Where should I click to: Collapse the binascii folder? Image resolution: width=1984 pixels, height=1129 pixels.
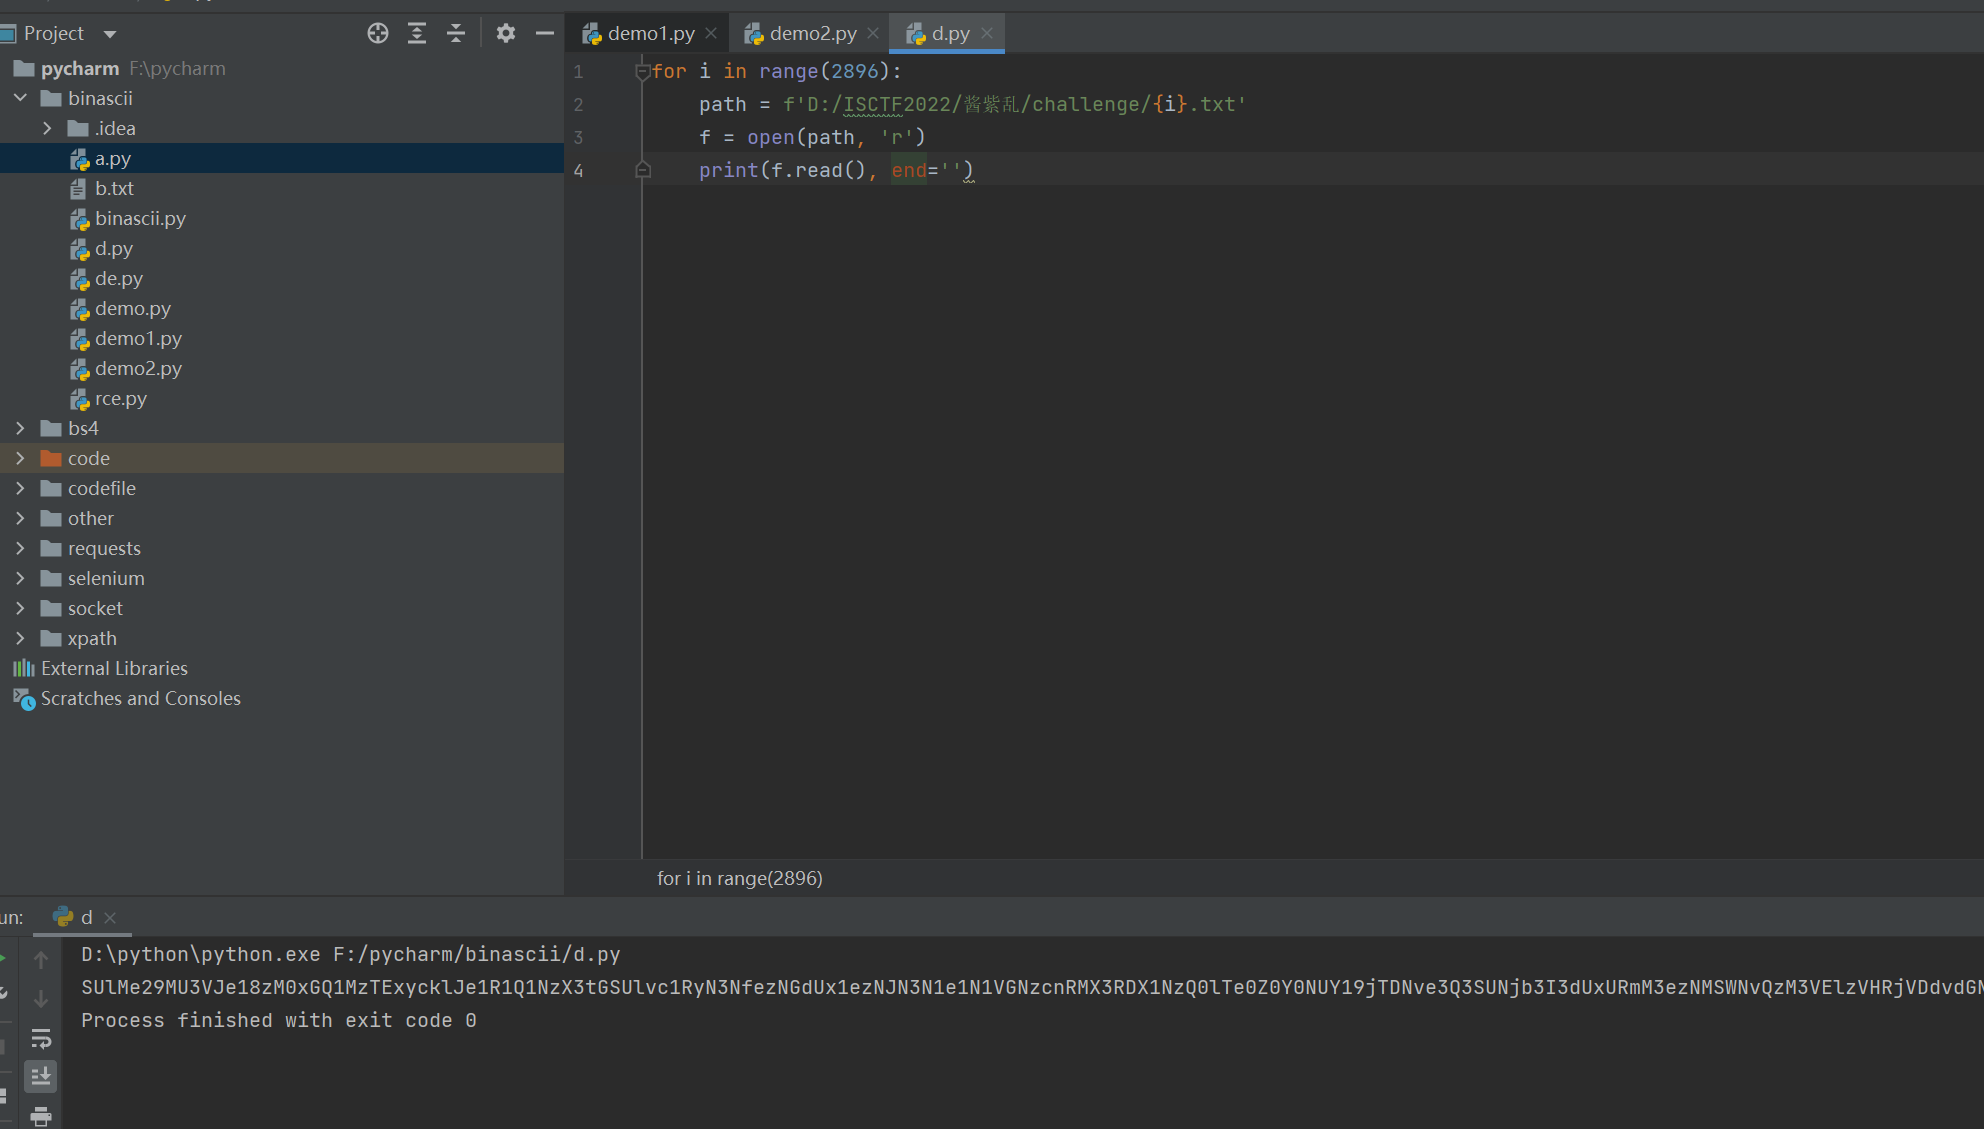tap(21, 98)
